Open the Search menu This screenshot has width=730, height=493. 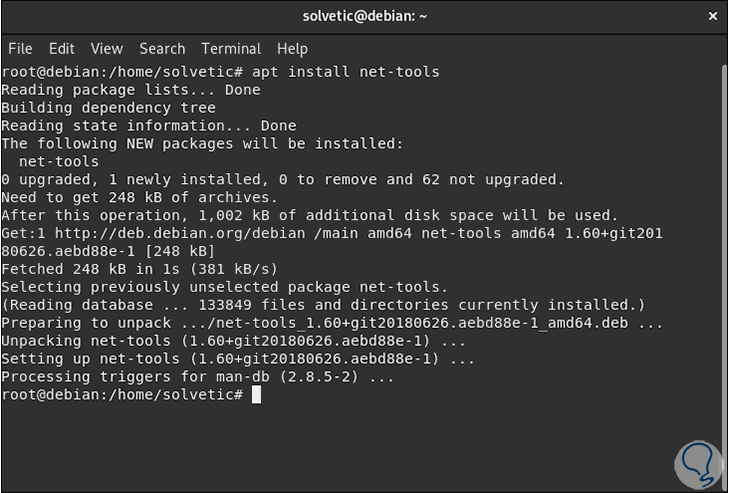162,48
